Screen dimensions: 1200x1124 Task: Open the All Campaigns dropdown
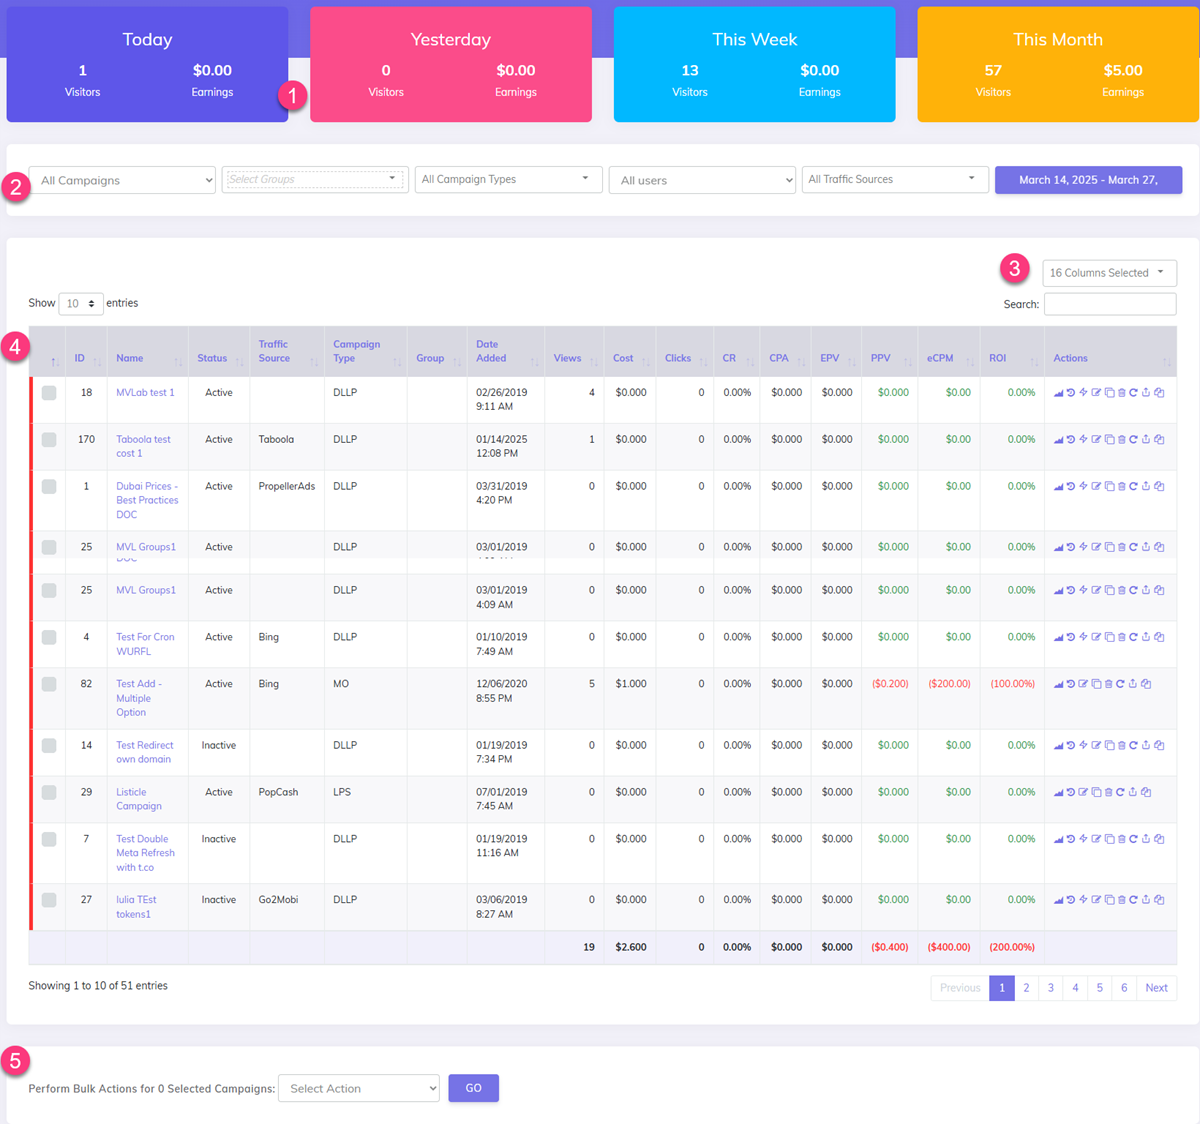click(x=121, y=179)
